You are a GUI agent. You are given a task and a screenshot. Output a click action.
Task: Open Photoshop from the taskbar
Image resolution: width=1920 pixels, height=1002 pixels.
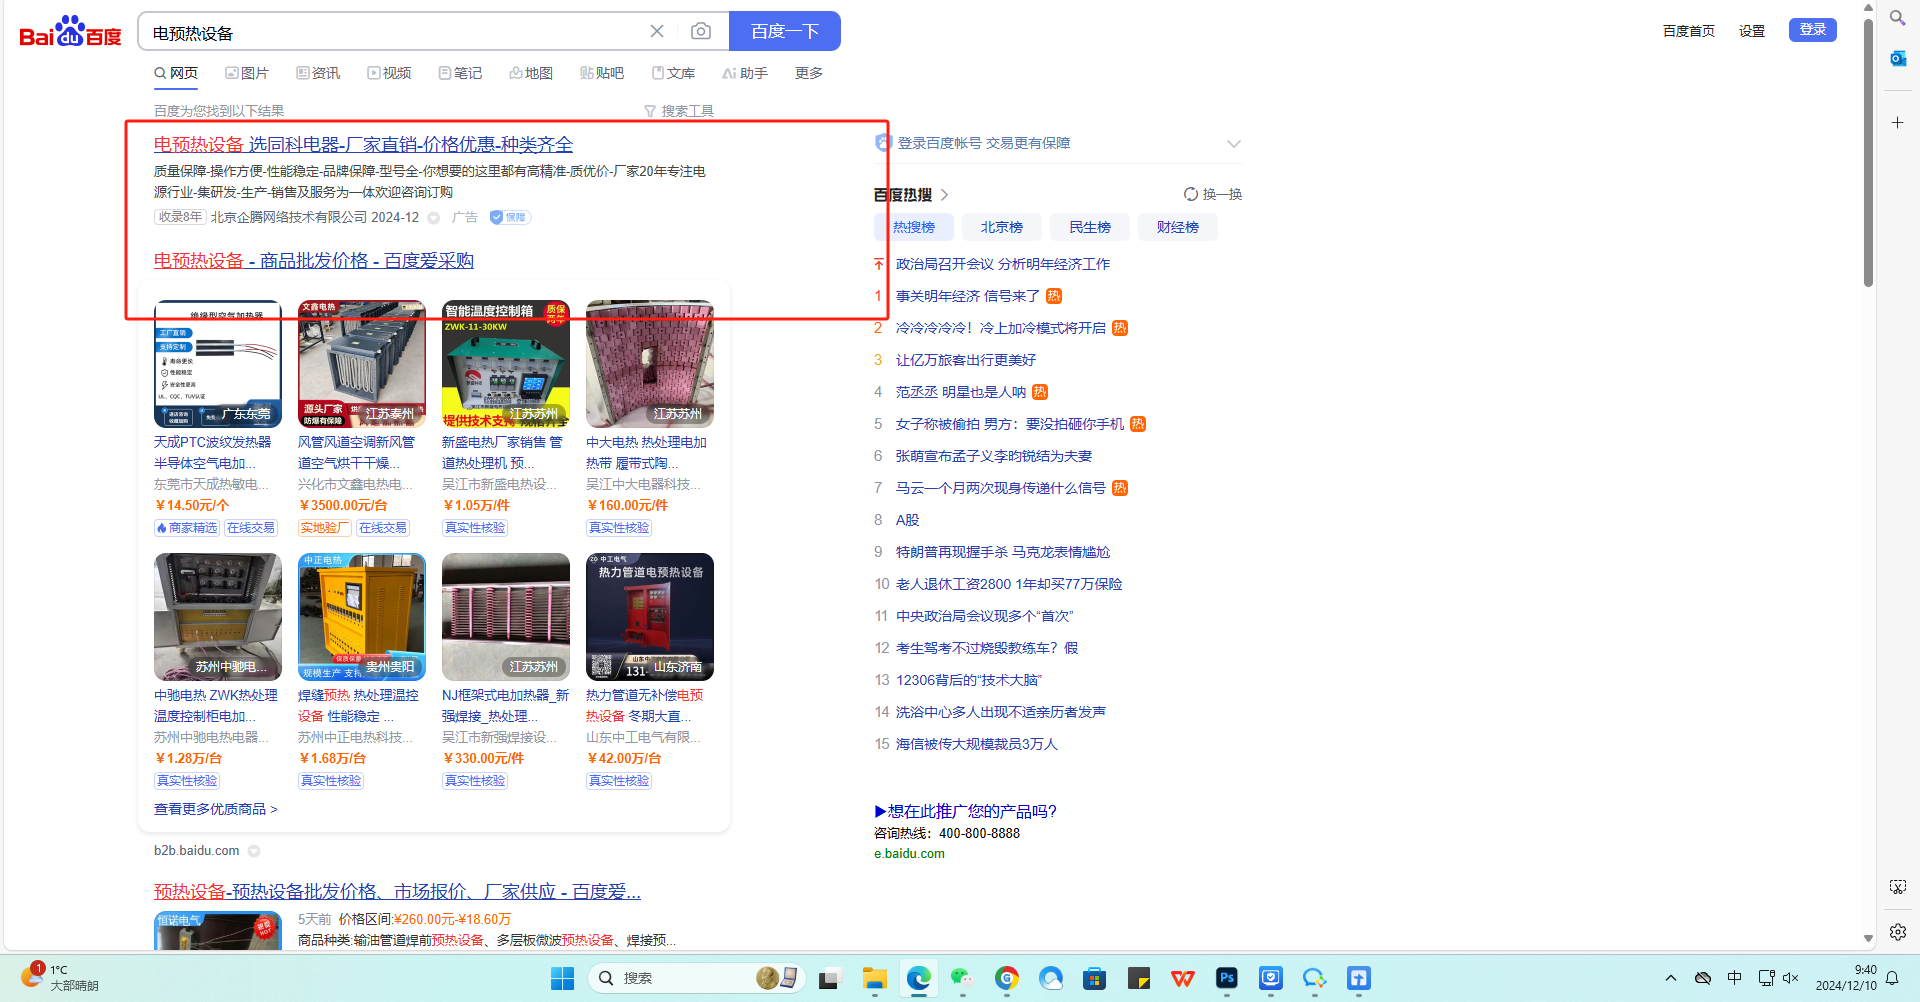[1227, 978]
